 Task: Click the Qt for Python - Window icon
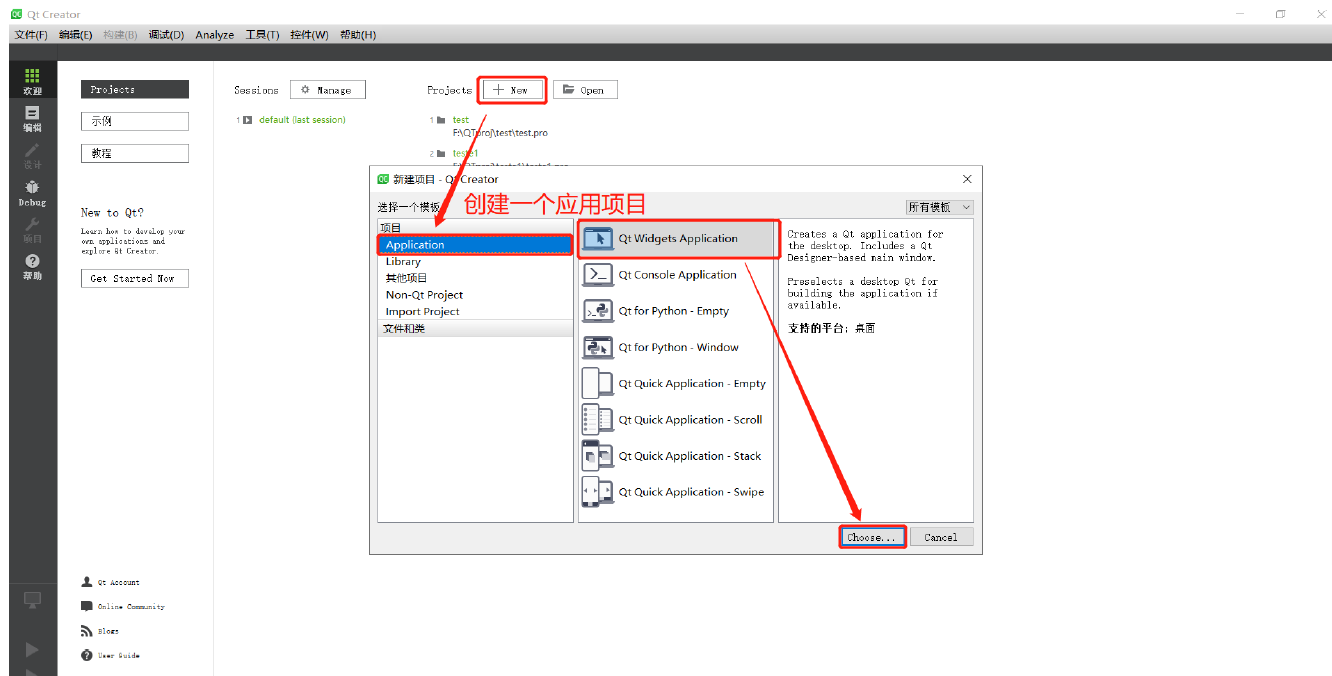[x=598, y=347]
